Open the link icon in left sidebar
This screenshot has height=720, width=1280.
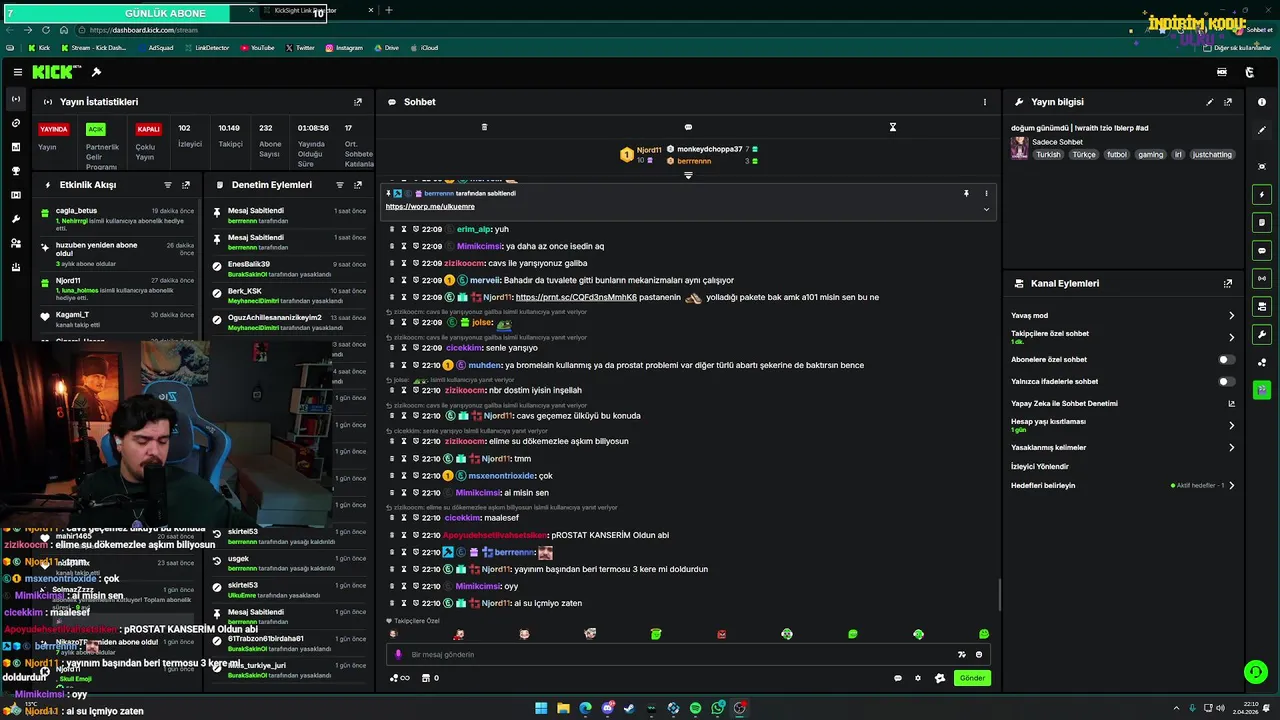click(x=16, y=123)
